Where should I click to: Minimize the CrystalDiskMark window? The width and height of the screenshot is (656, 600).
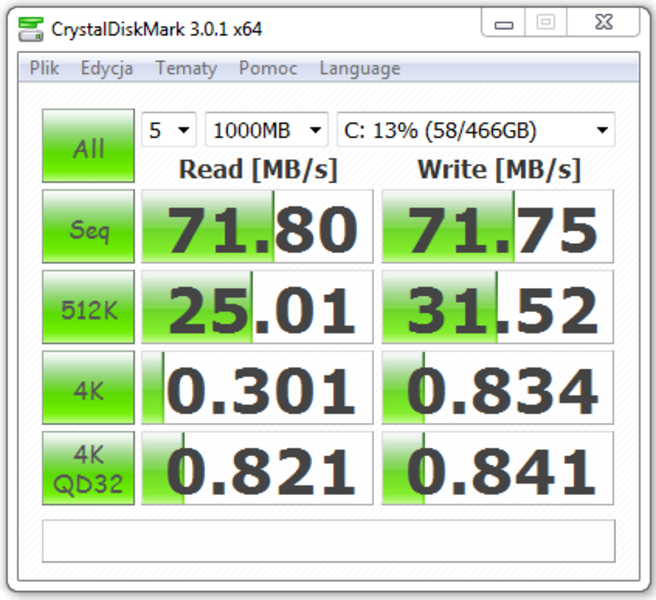tap(504, 22)
